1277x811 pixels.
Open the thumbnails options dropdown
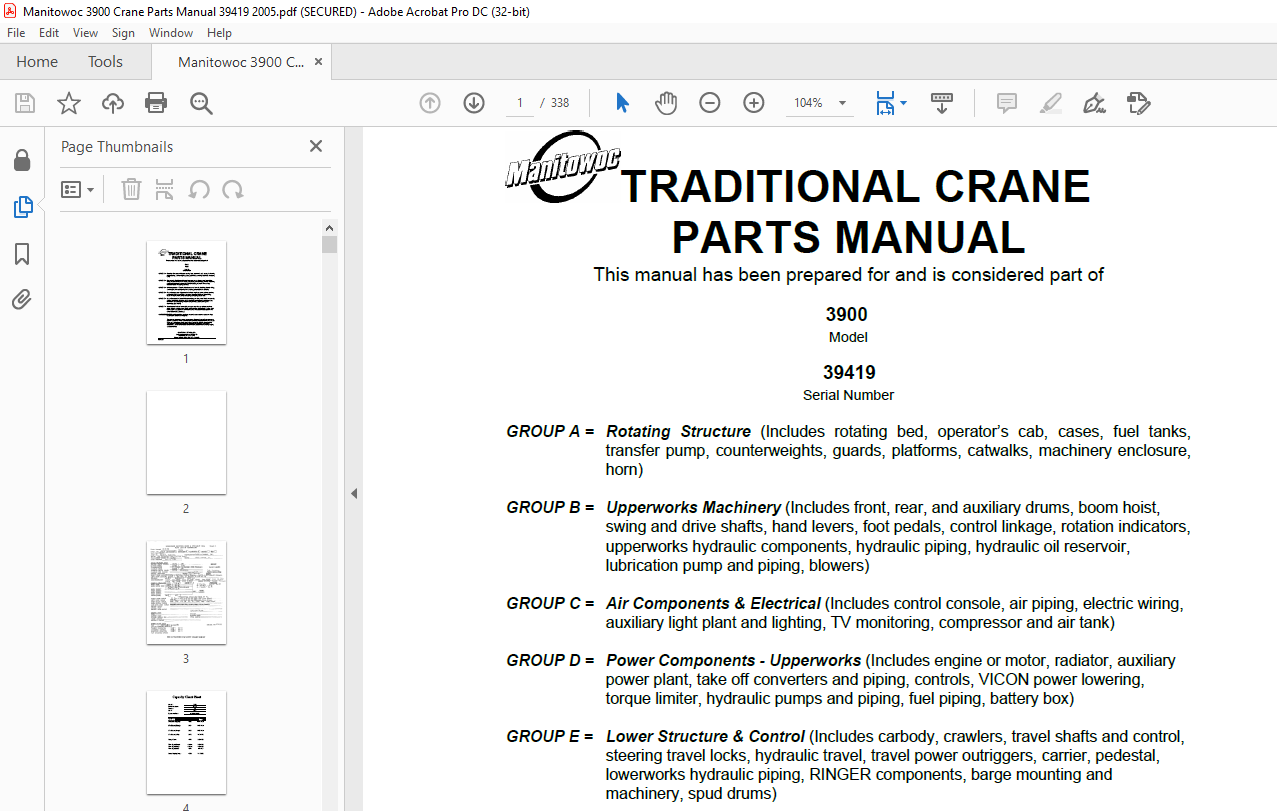pos(77,189)
